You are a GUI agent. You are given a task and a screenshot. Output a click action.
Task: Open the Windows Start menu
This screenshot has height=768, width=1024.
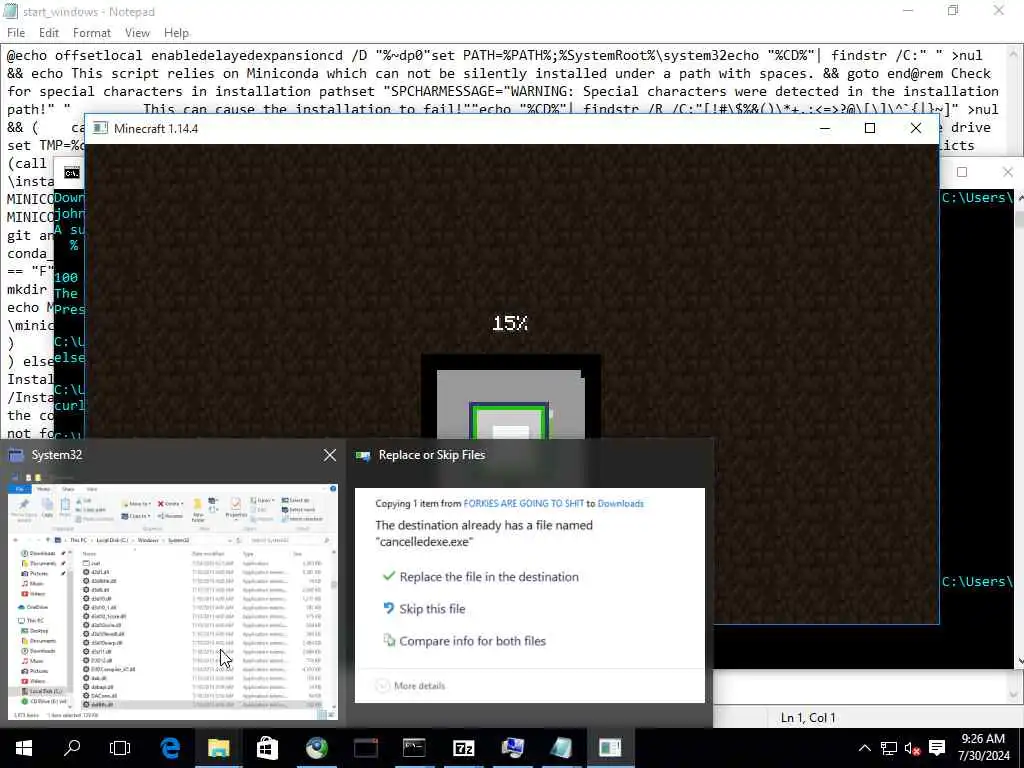[x=24, y=748]
